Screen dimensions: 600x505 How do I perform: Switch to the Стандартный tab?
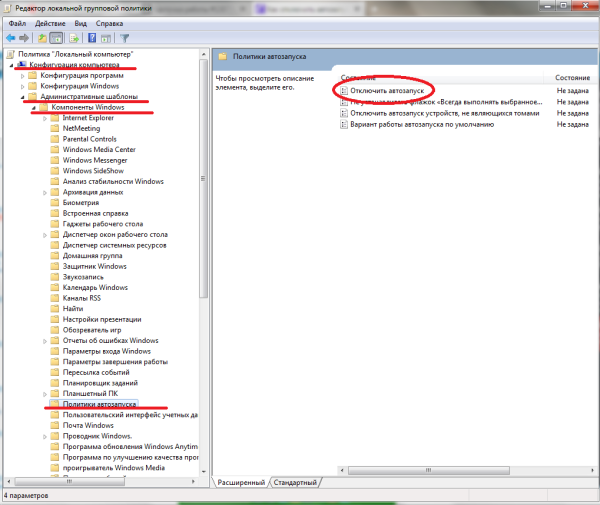(295, 482)
